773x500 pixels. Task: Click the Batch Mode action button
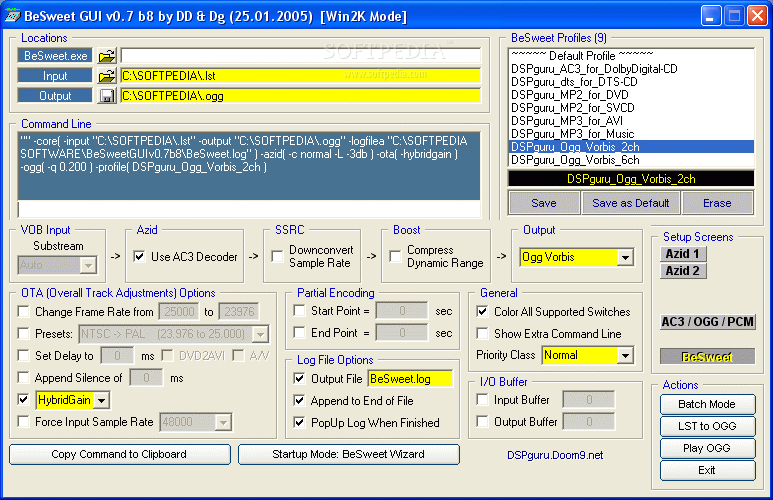click(707, 404)
